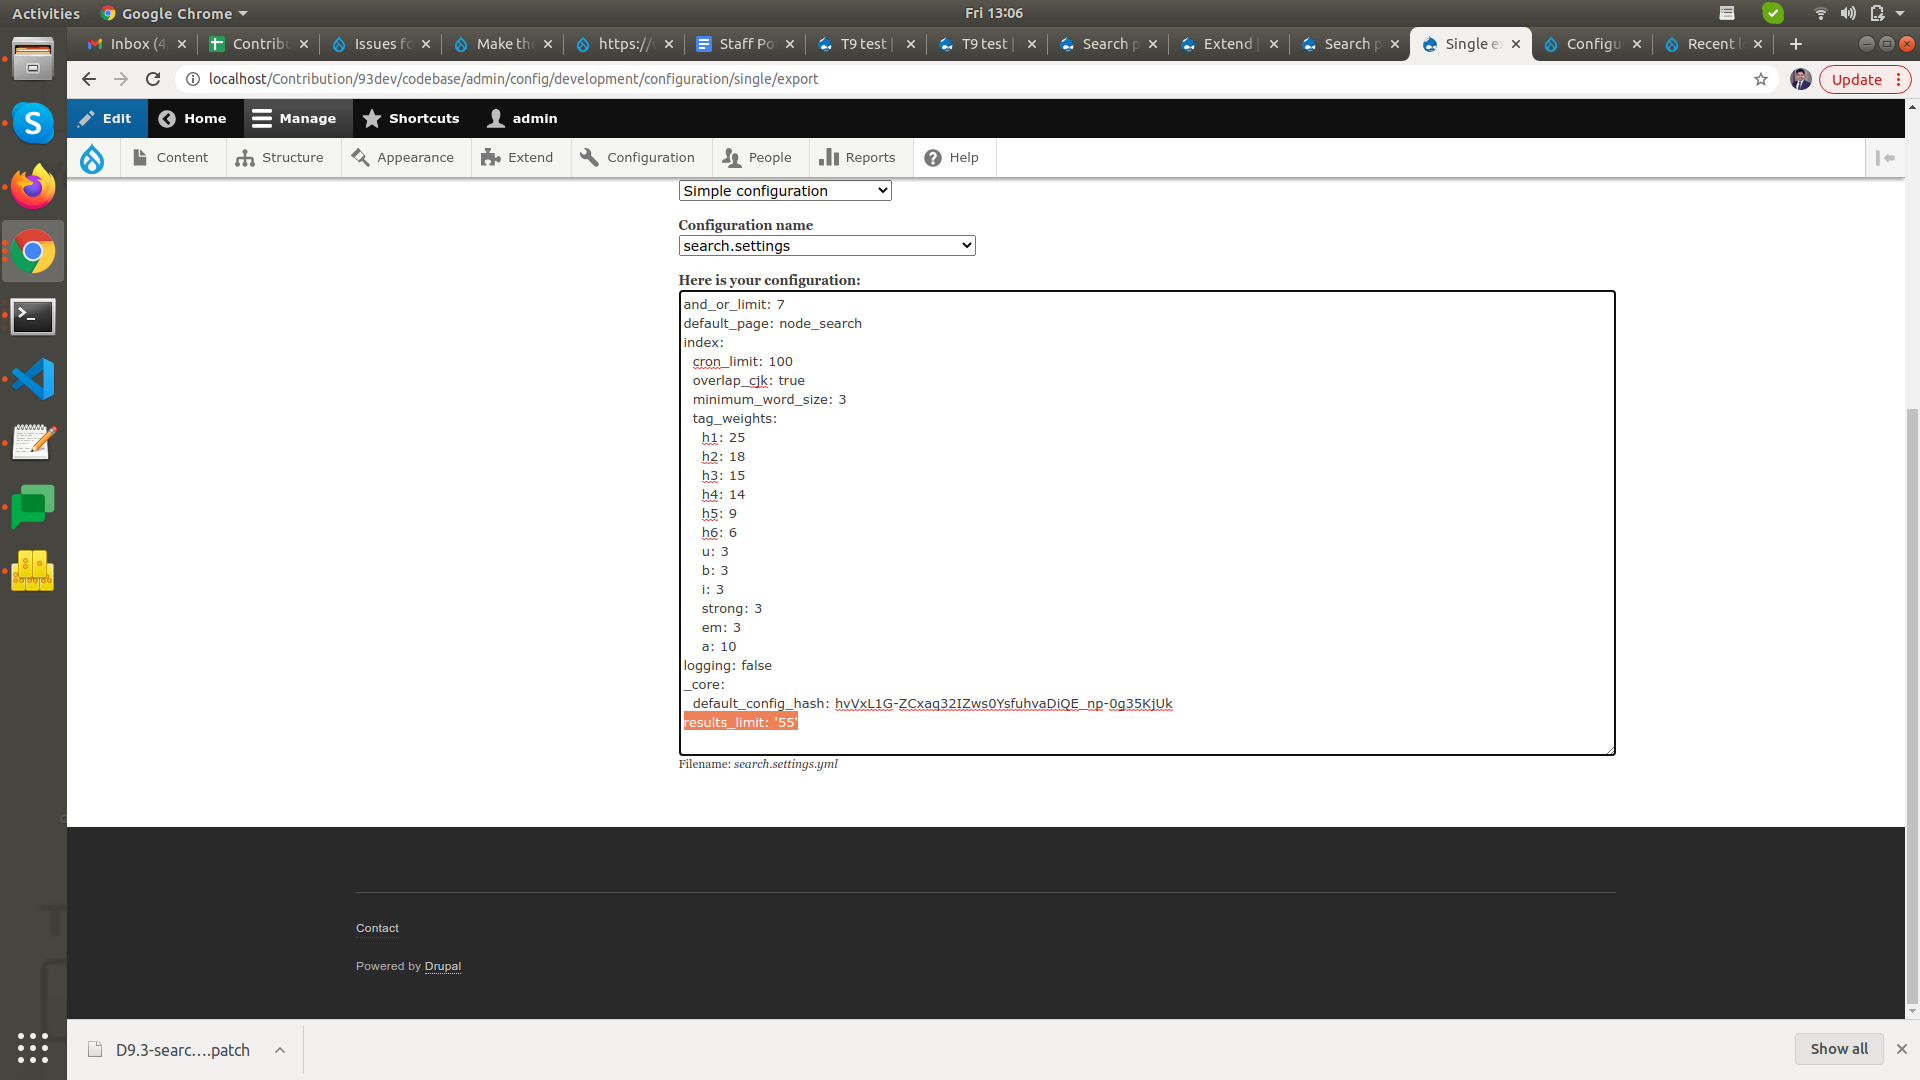The height and width of the screenshot is (1080, 1920).
Task: Open the Contact footer link
Action: (x=377, y=928)
